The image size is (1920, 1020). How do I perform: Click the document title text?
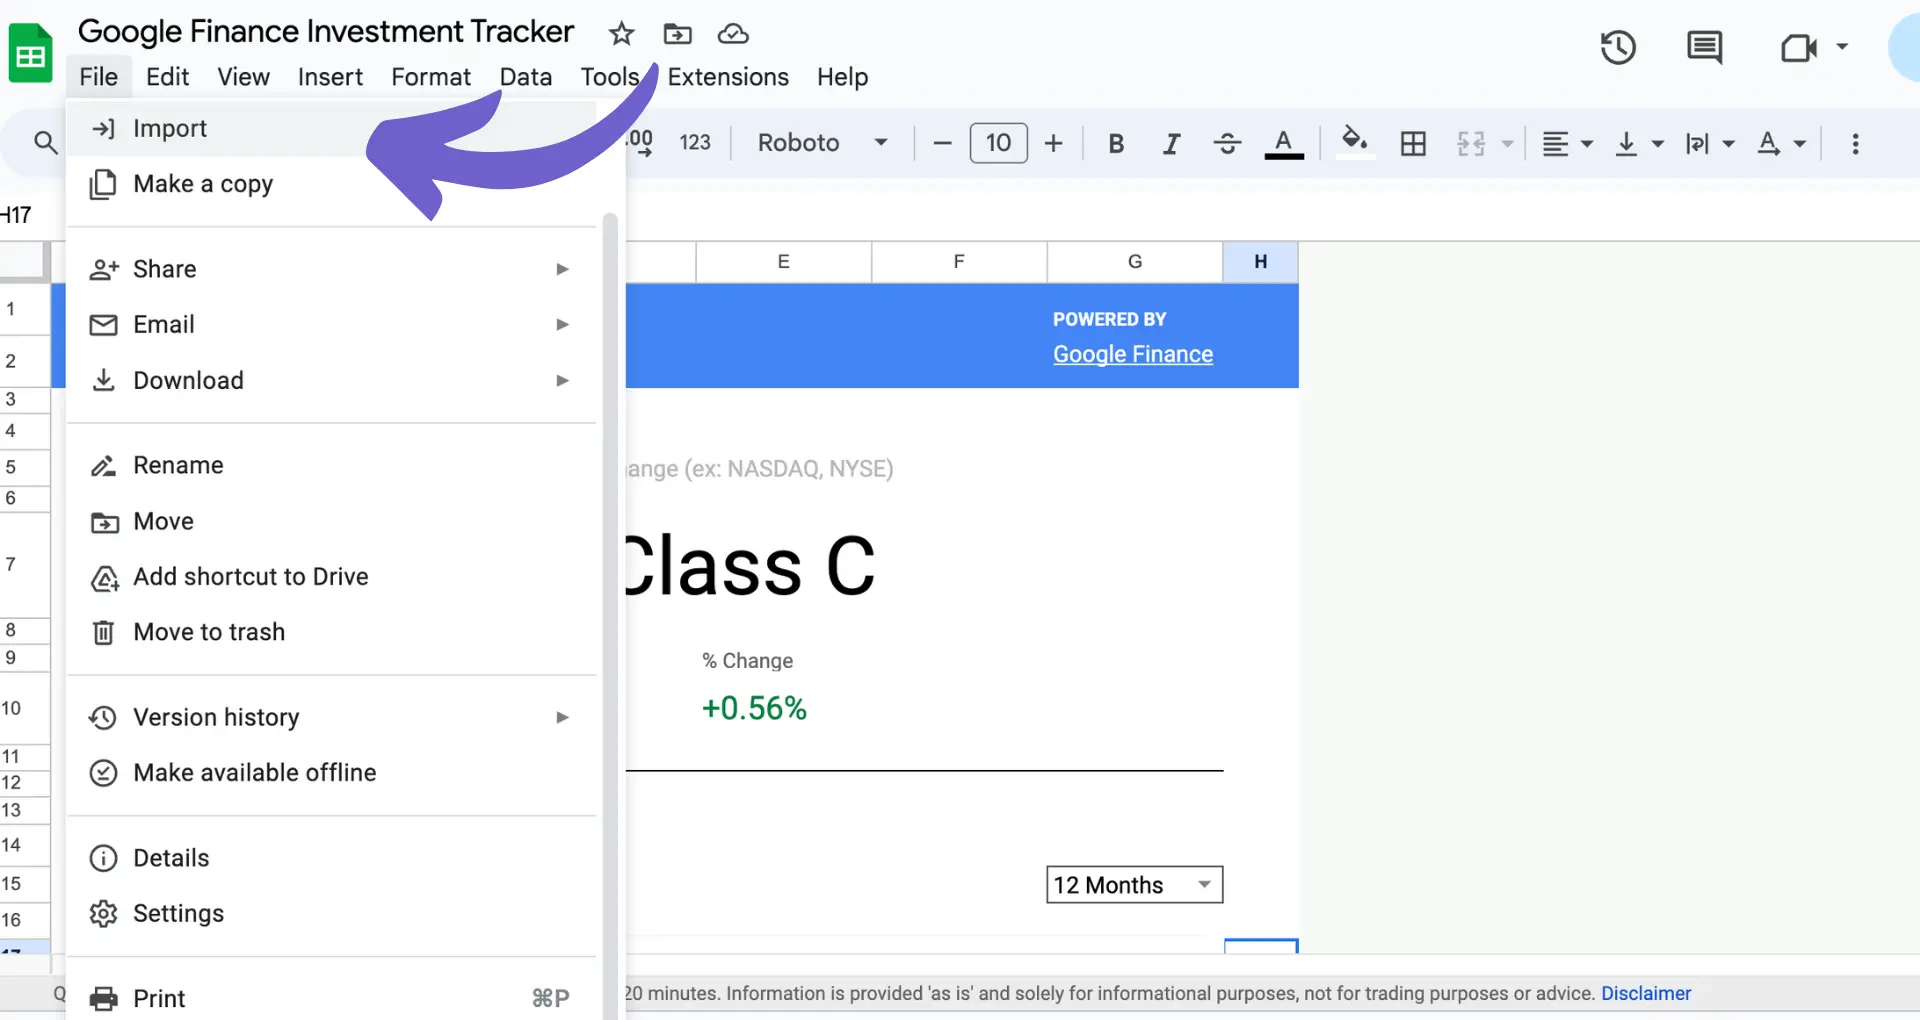point(326,32)
